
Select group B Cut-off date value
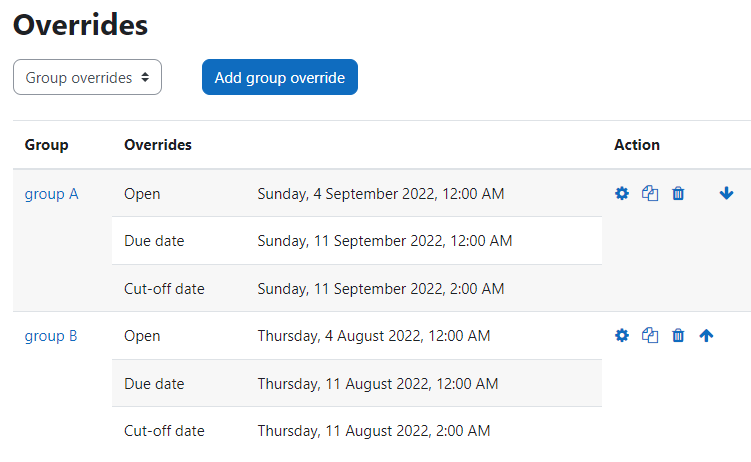pyautogui.click(x=374, y=431)
